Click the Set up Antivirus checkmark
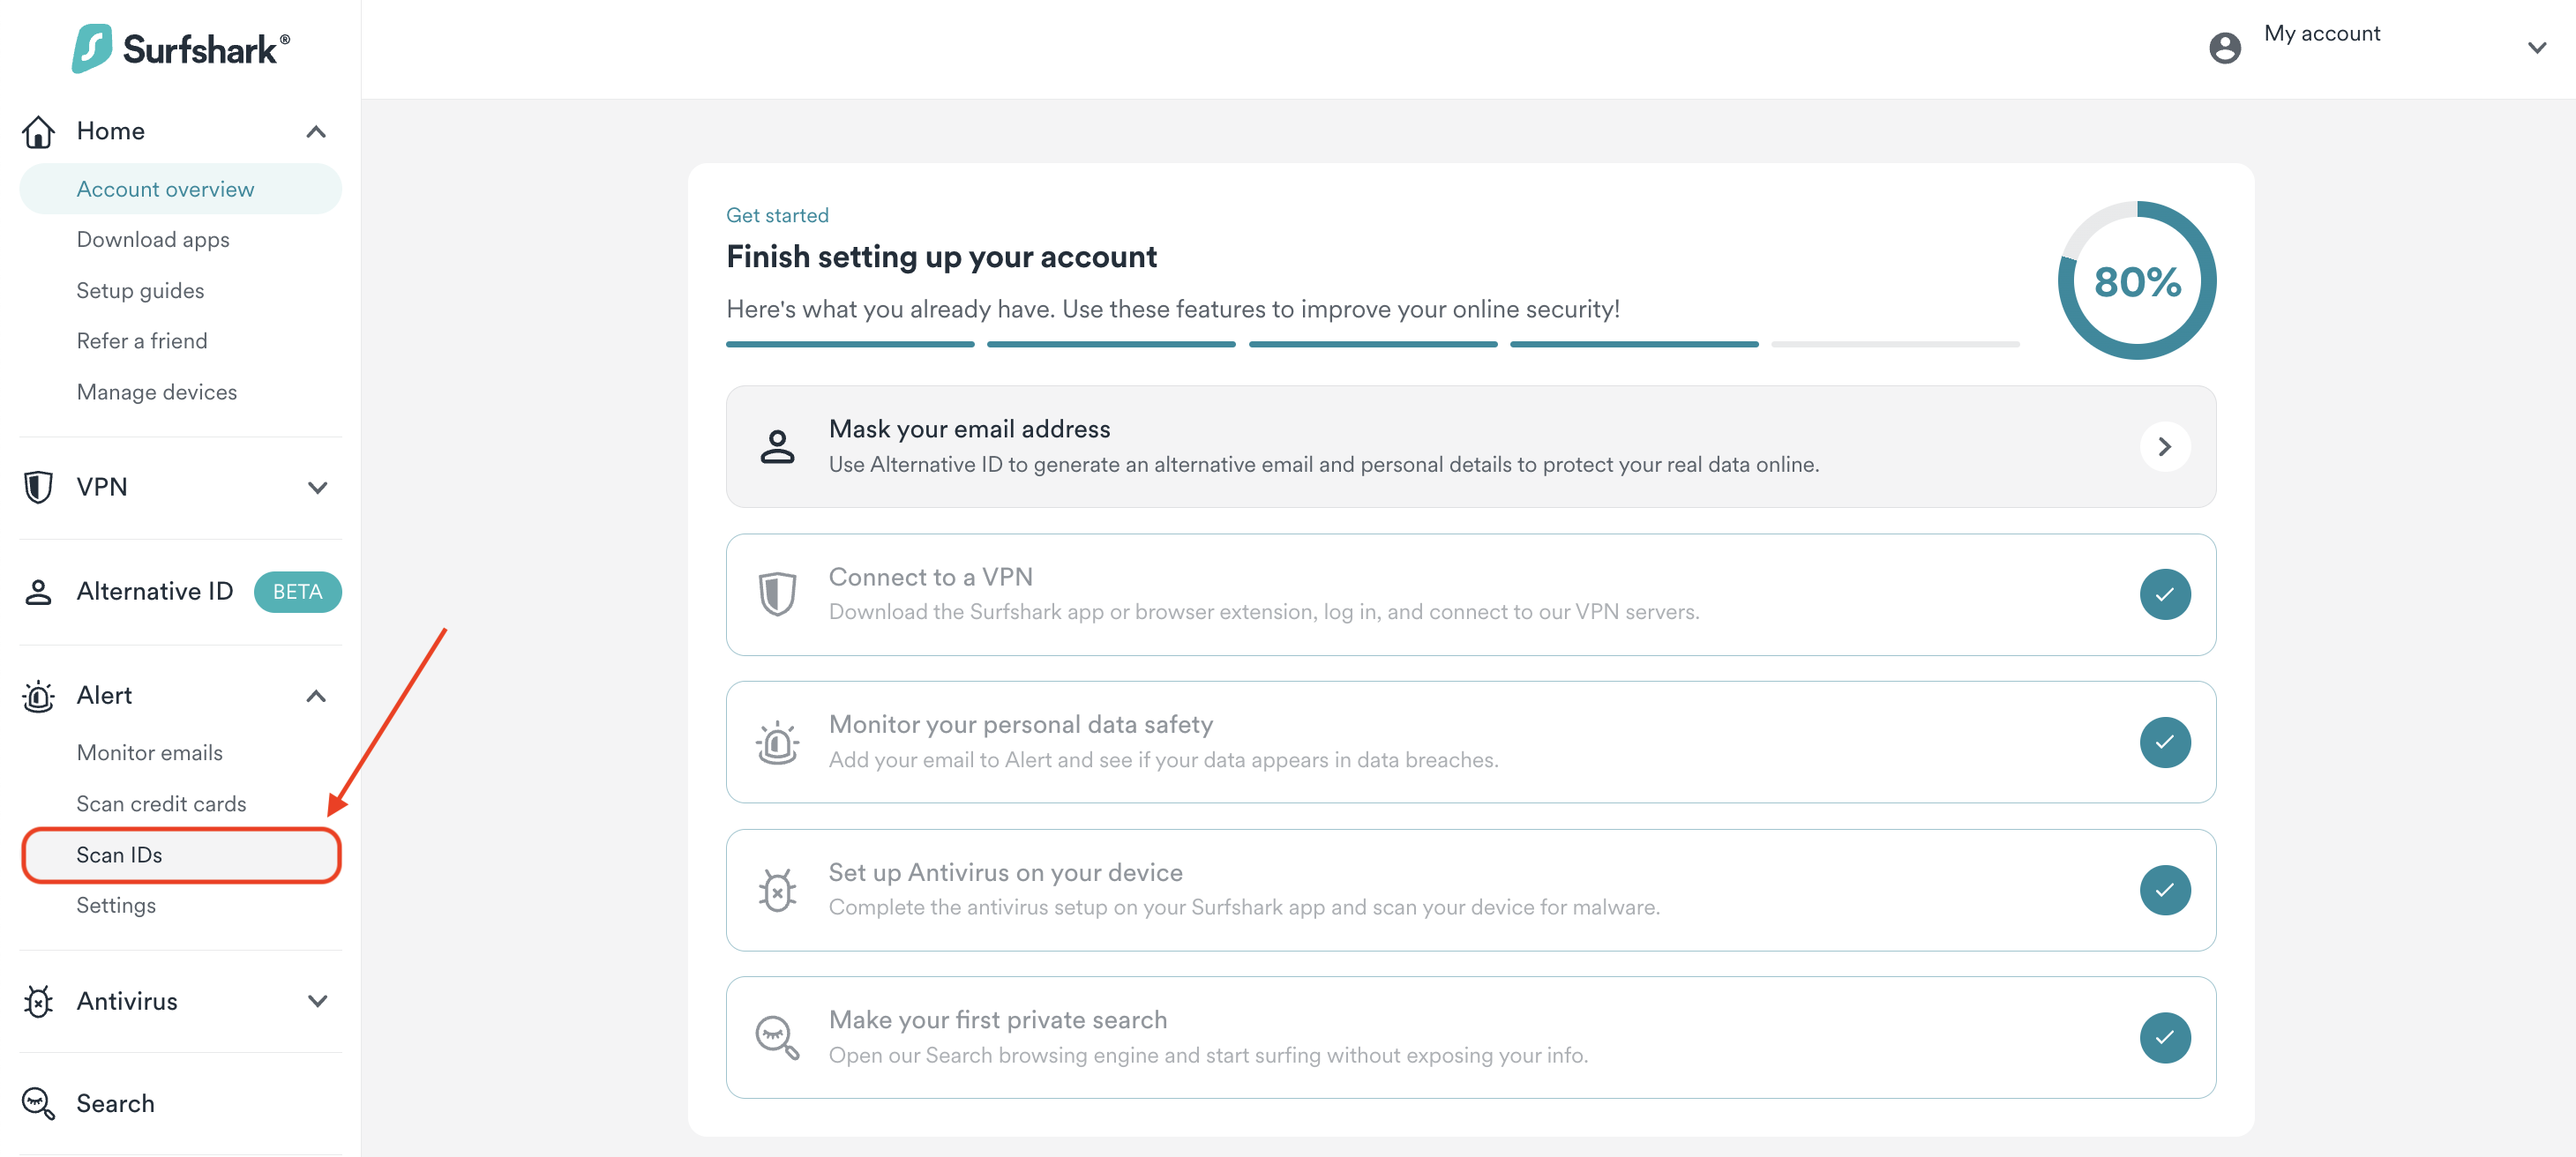 pyautogui.click(x=2164, y=890)
